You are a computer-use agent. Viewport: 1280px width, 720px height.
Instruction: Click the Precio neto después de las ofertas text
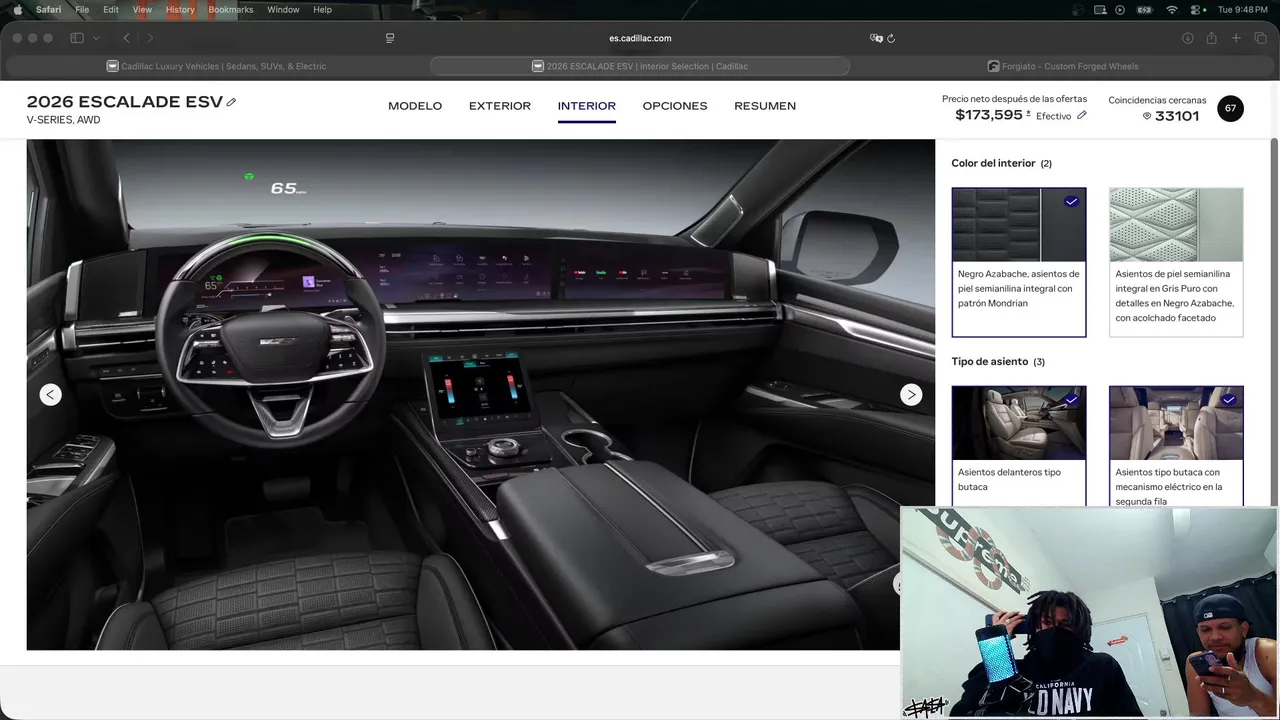pyautogui.click(x=1014, y=99)
